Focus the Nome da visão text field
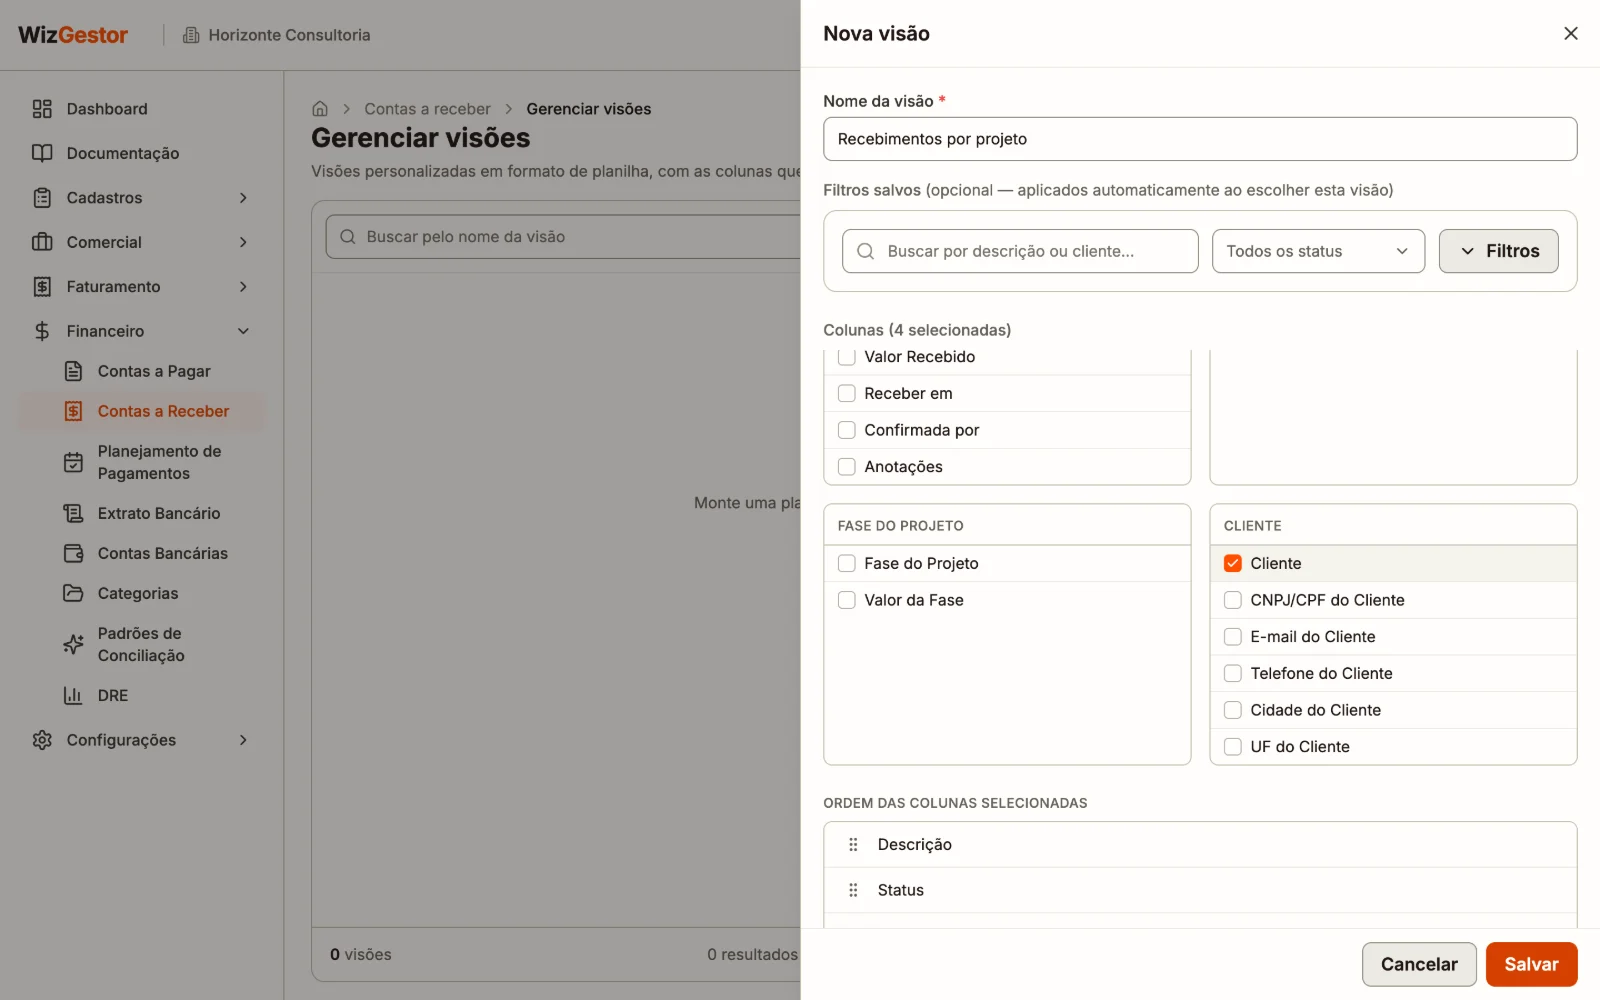Viewport: 1600px width, 1000px height. pyautogui.click(x=1200, y=139)
